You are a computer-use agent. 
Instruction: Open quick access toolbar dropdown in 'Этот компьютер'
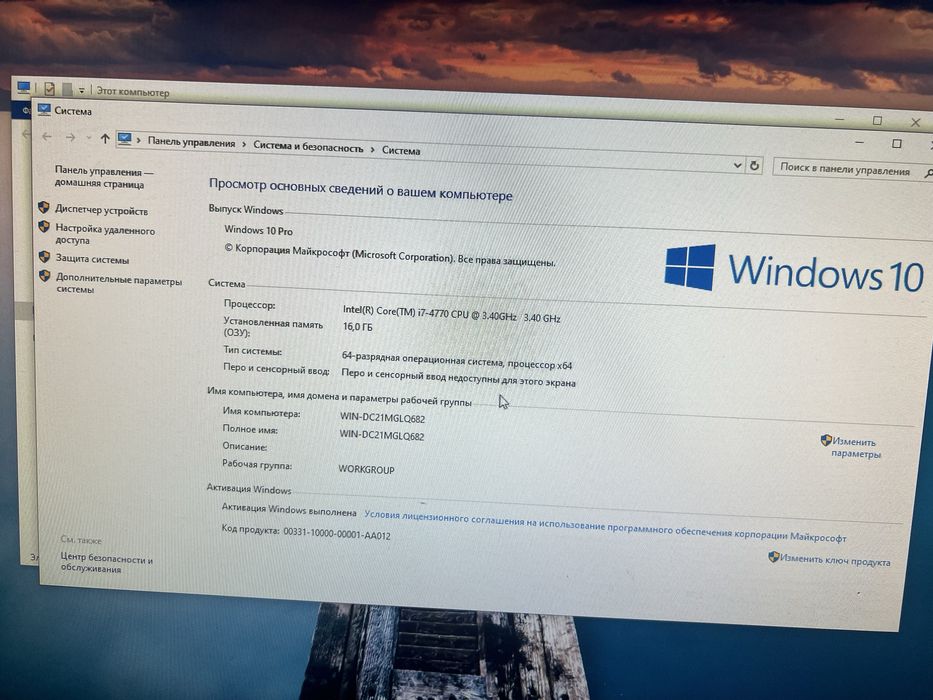pyautogui.click(x=82, y=90)
